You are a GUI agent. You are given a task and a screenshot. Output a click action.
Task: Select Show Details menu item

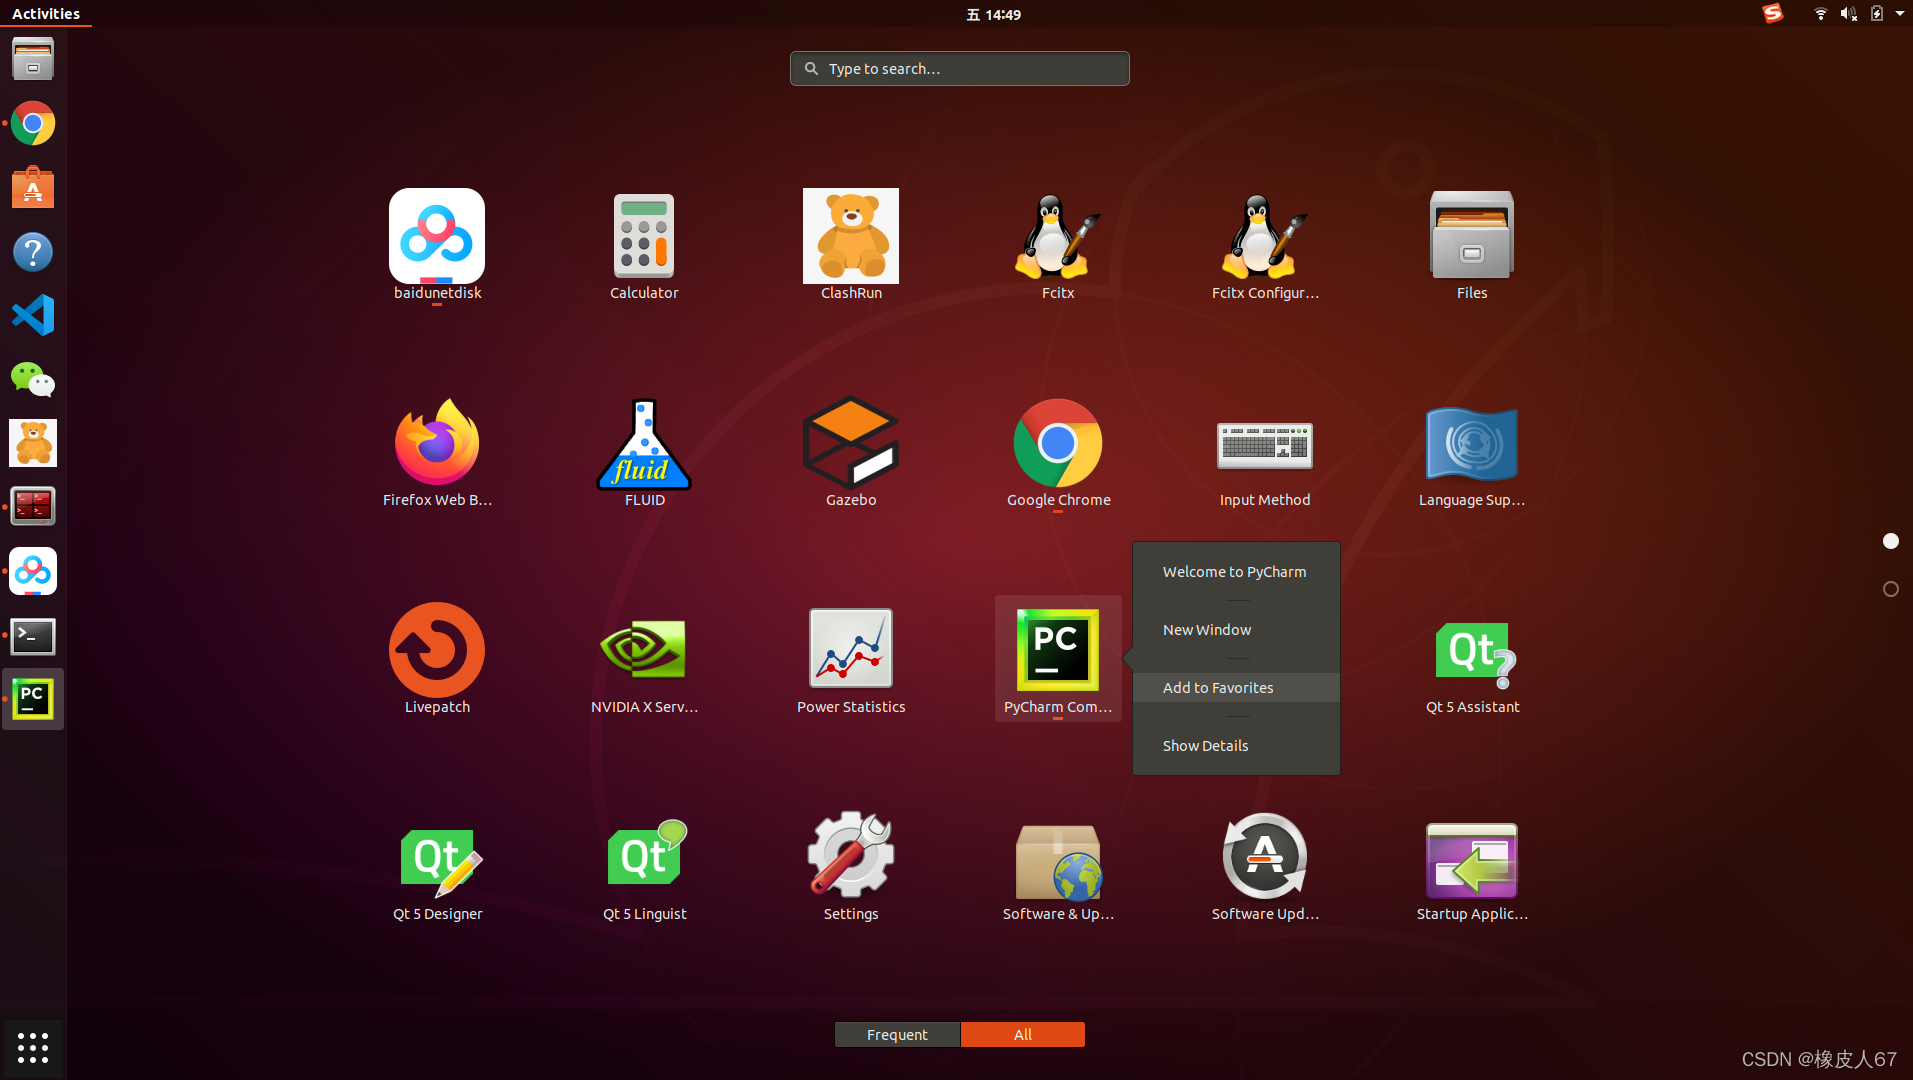click(1236, 746)
